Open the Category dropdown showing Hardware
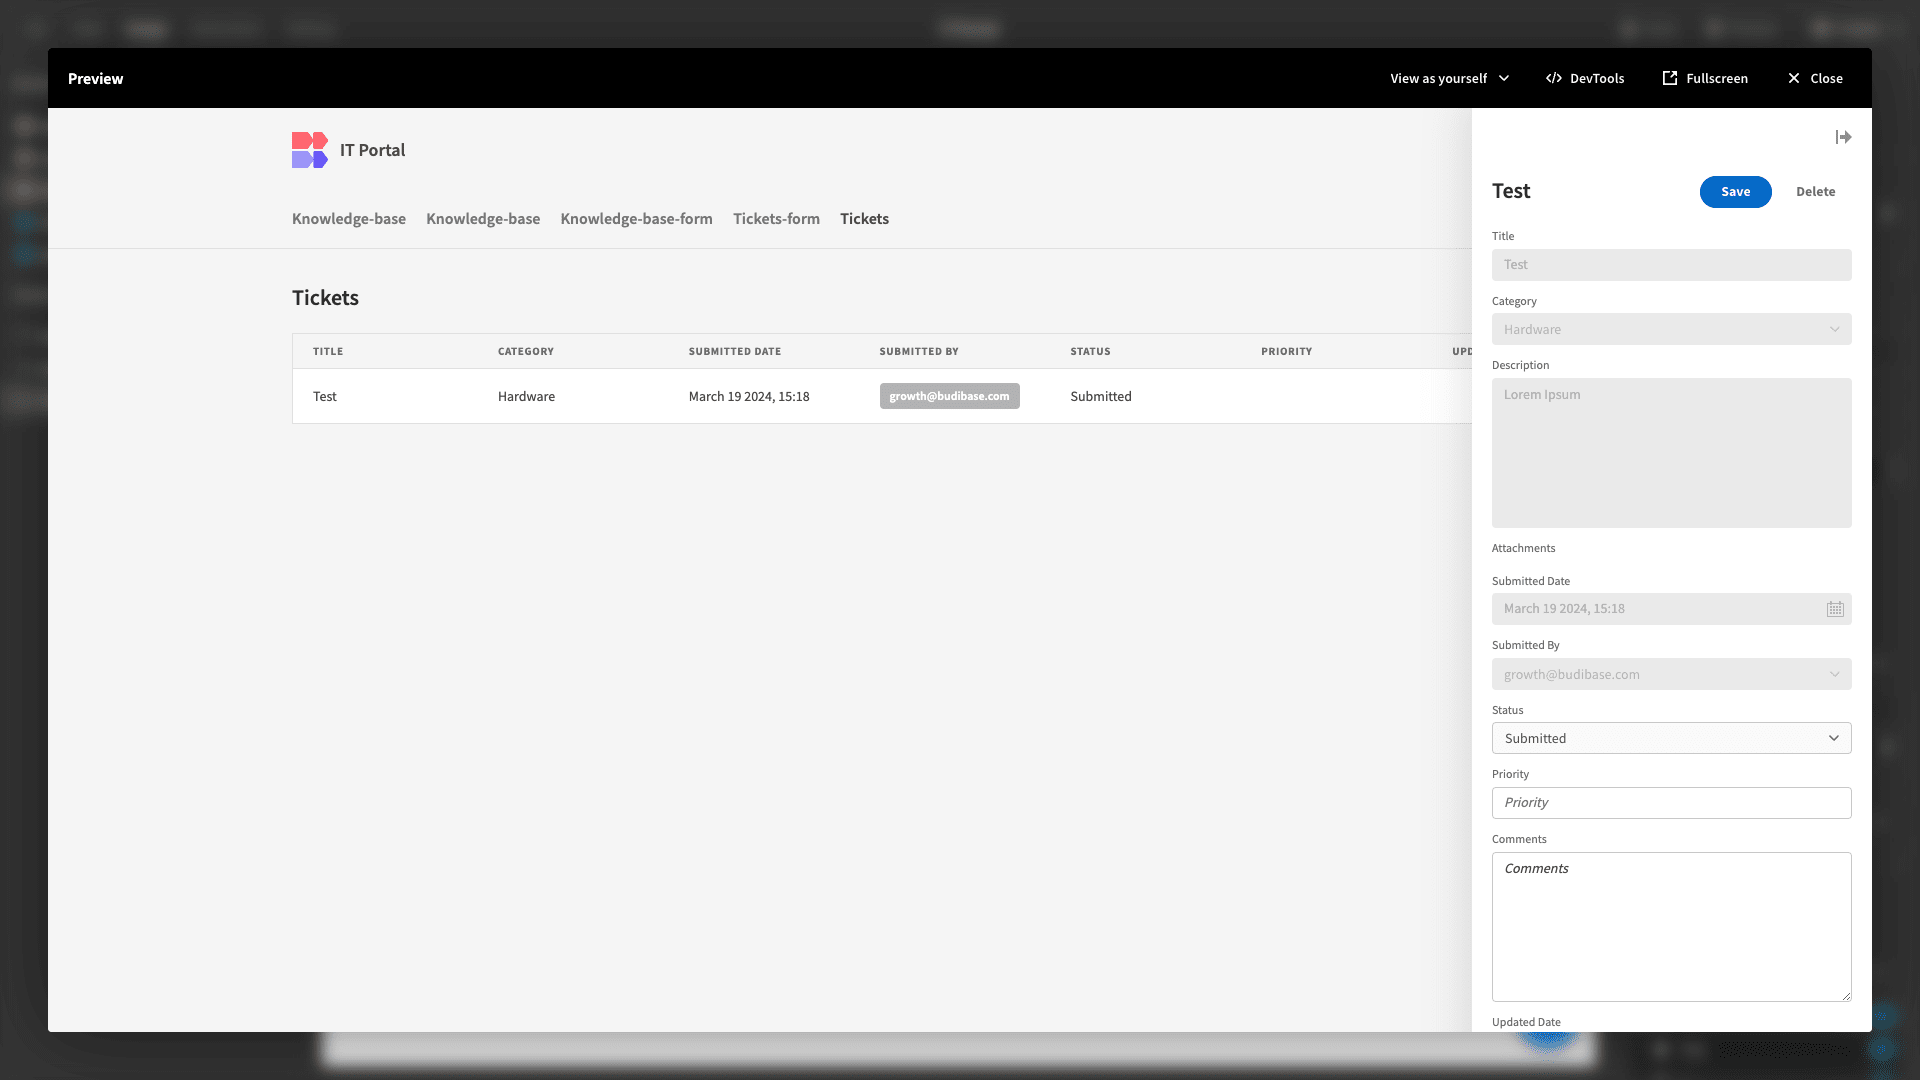The image size is (1920, 1080). [x=1671, y=329]
